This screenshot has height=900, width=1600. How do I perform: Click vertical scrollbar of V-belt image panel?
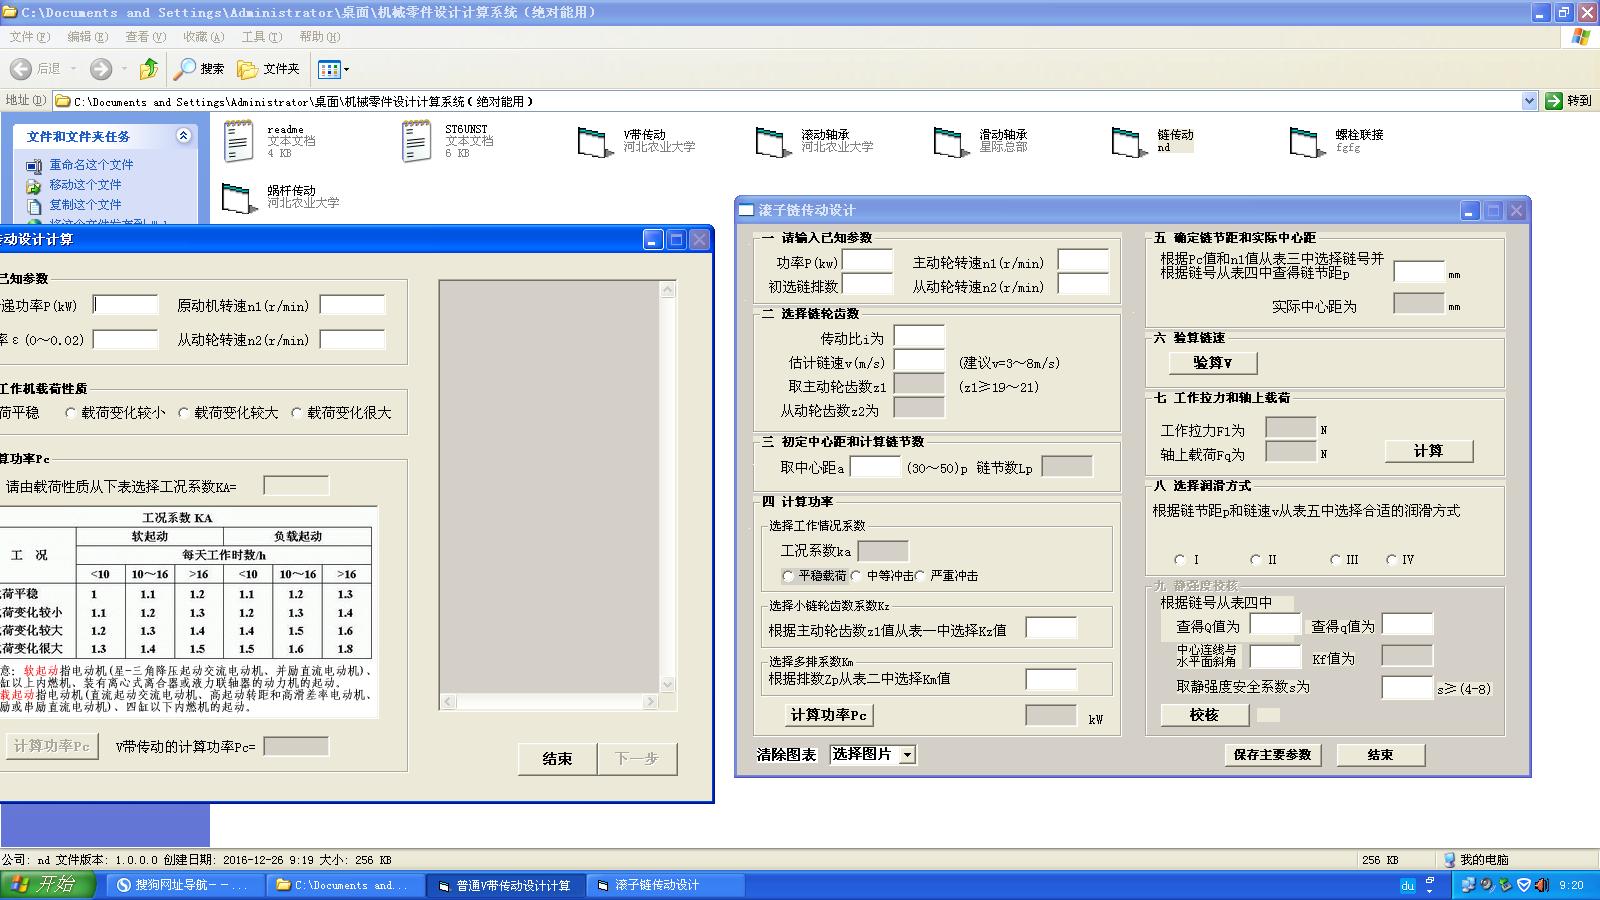668,487
